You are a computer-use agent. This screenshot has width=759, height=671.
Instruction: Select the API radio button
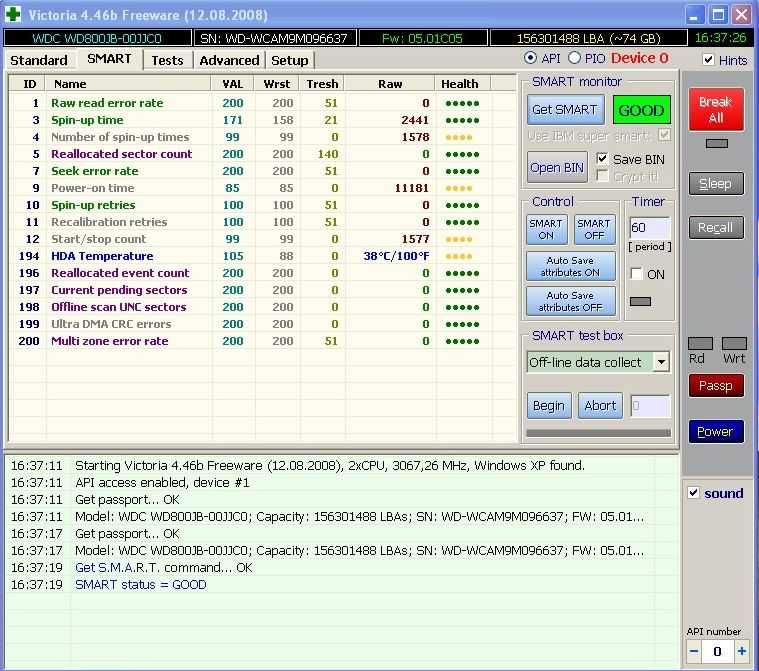pos(530,58)
